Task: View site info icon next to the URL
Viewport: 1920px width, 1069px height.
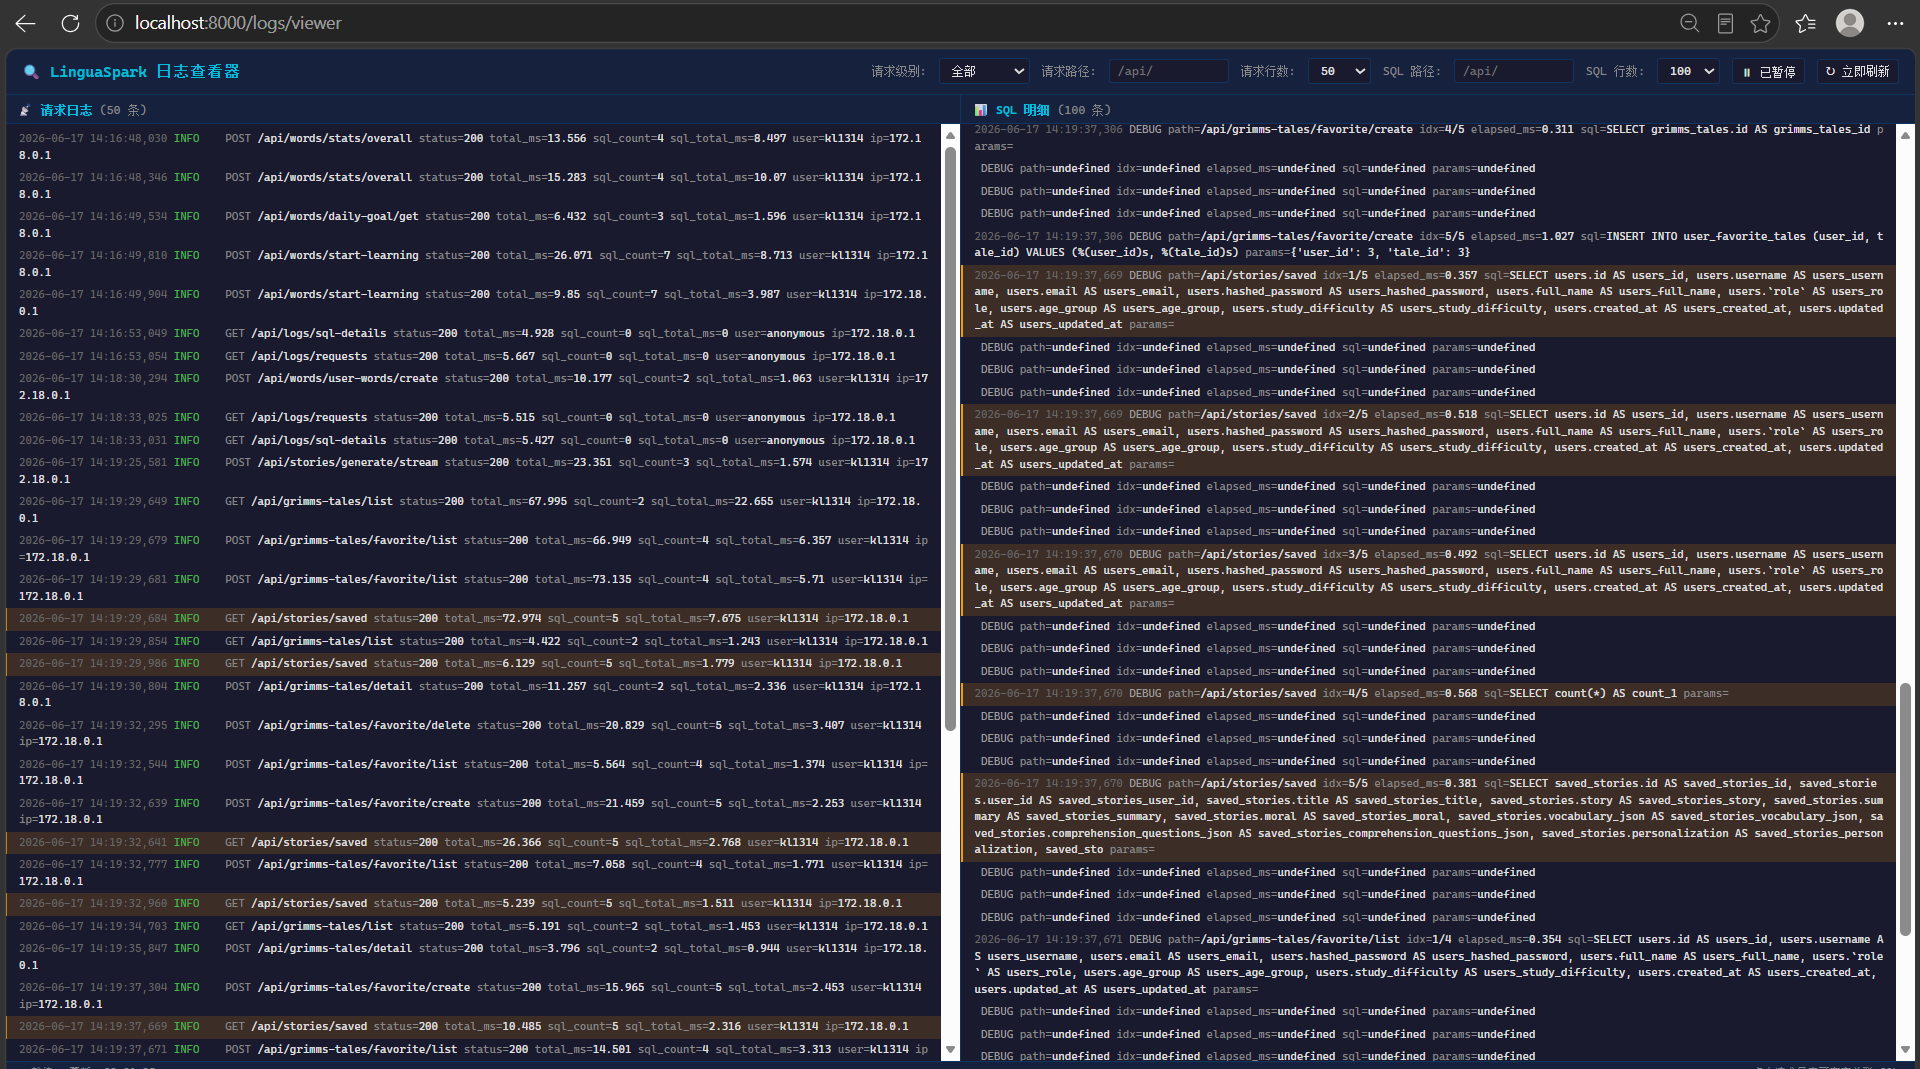Action: coord(115,23)
